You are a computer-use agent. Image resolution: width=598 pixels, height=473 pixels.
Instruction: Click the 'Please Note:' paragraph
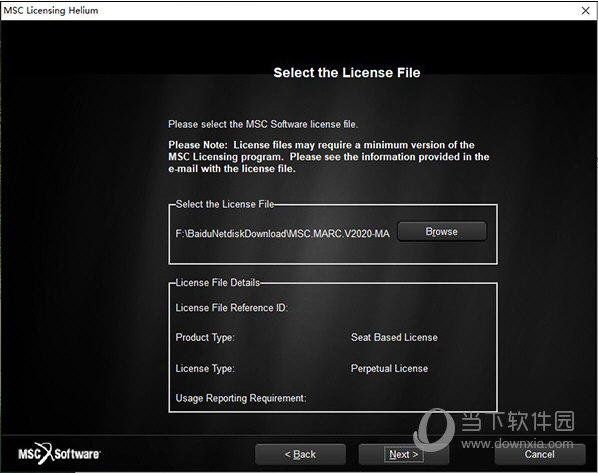(x=329, y=157)
